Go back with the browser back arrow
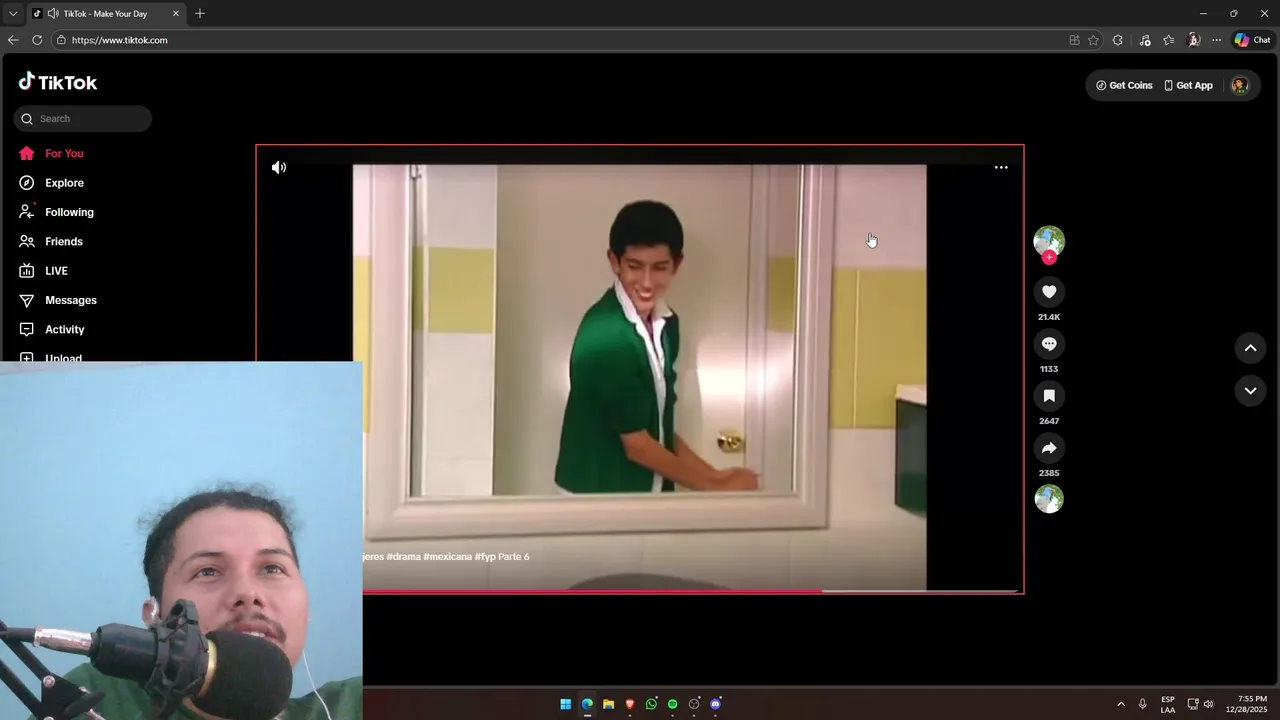This screenshot has height=720, width=1280. pyautogui.click(x=13, y=40)
